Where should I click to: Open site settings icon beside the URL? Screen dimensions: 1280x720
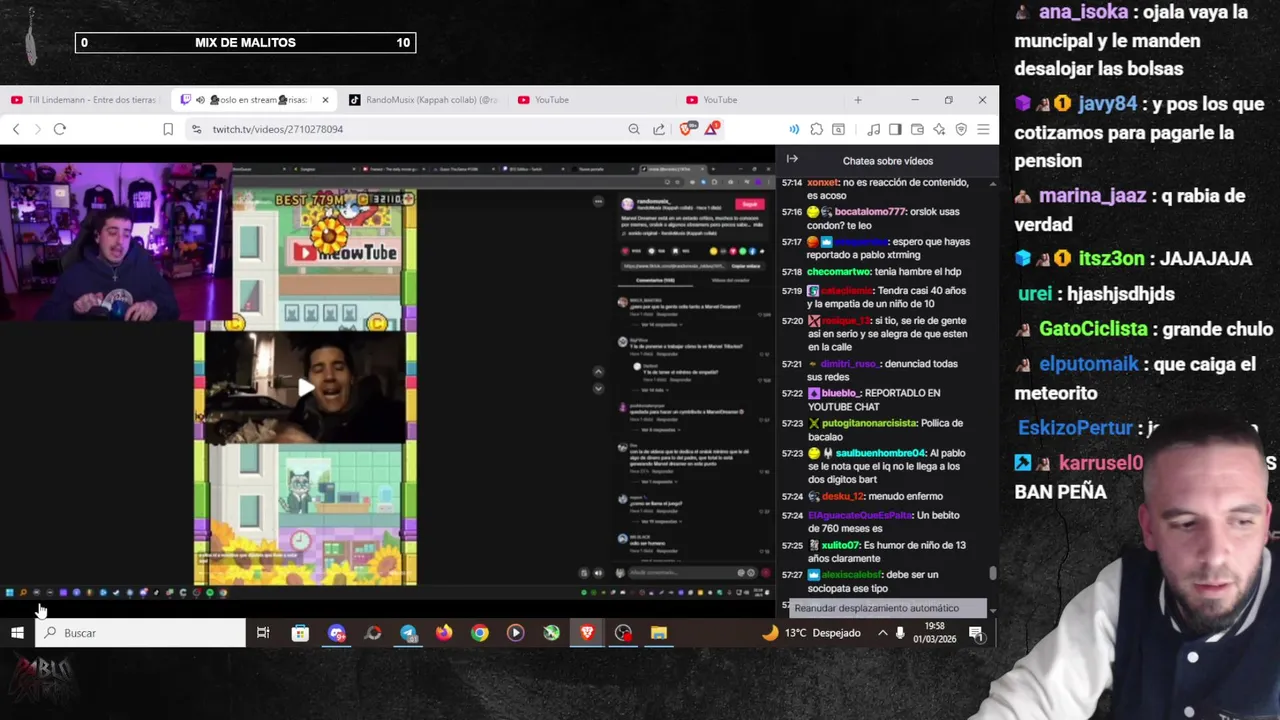click(196, 129)
